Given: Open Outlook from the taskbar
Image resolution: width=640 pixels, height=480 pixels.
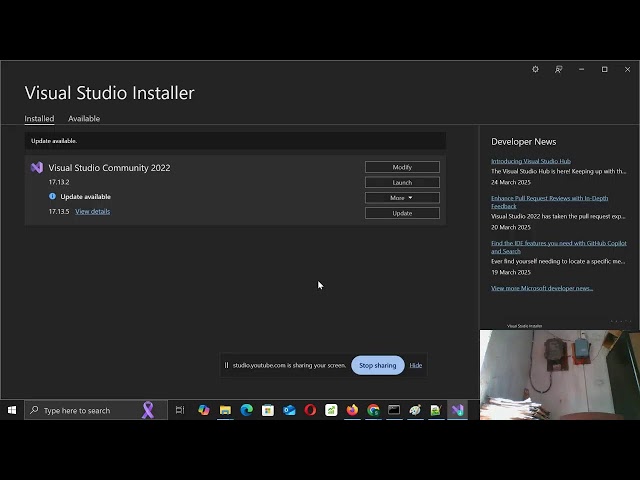Looking at the screenshot, I should pos(289,410).
